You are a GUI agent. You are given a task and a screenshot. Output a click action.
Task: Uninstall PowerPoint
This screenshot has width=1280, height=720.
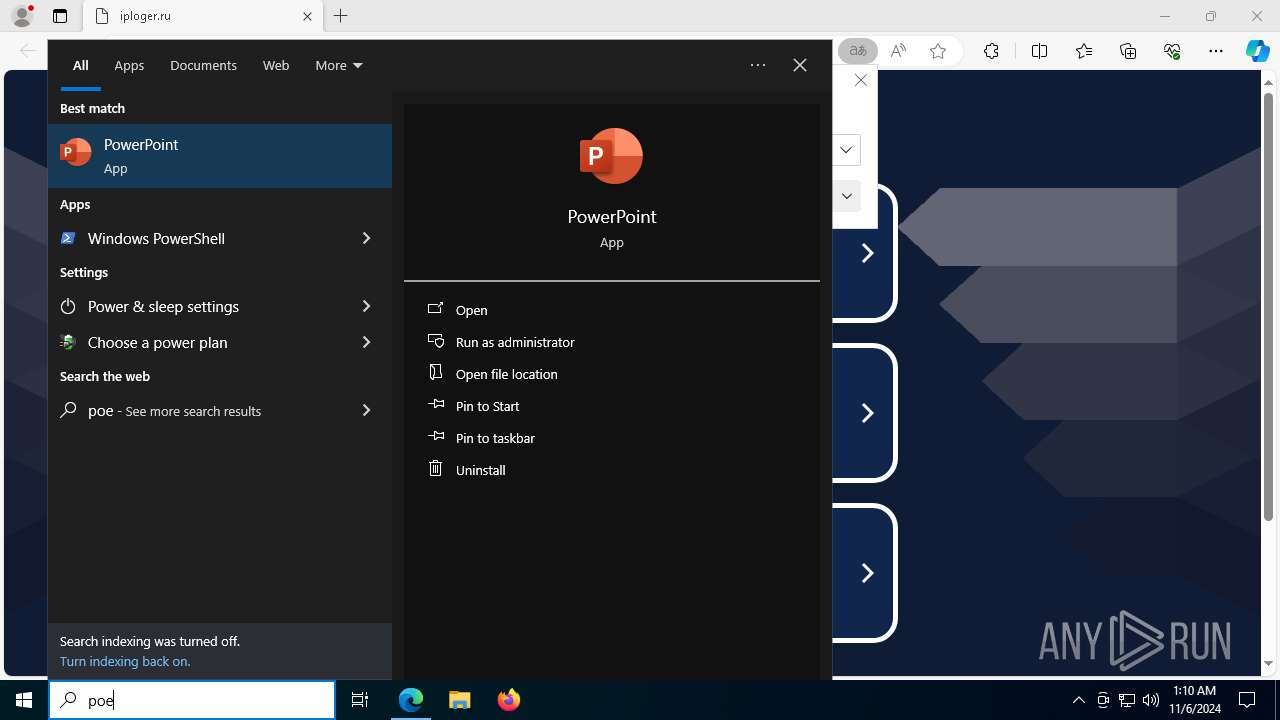pyautogui.click(x=480, y=470)
